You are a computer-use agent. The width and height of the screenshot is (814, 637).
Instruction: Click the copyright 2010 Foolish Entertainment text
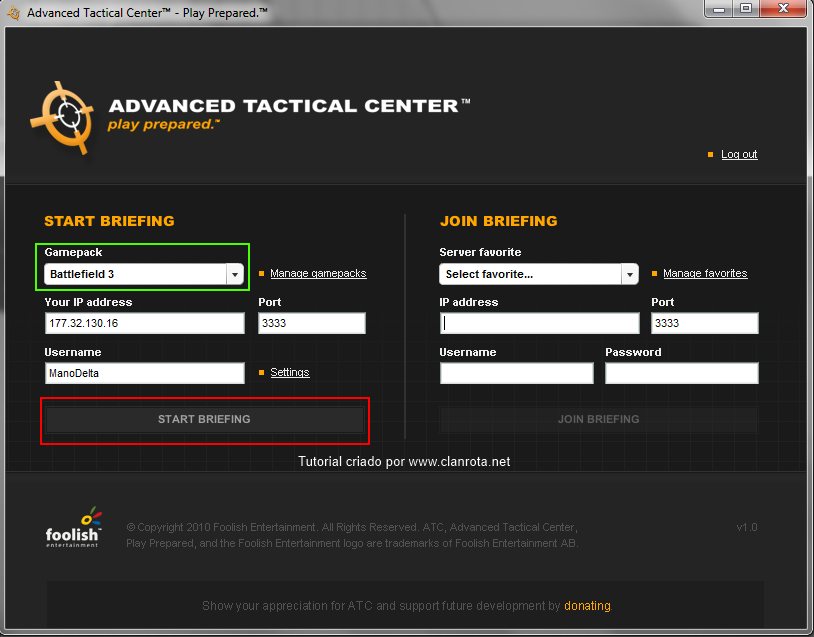pyautogui.click(x=352, y=535)
